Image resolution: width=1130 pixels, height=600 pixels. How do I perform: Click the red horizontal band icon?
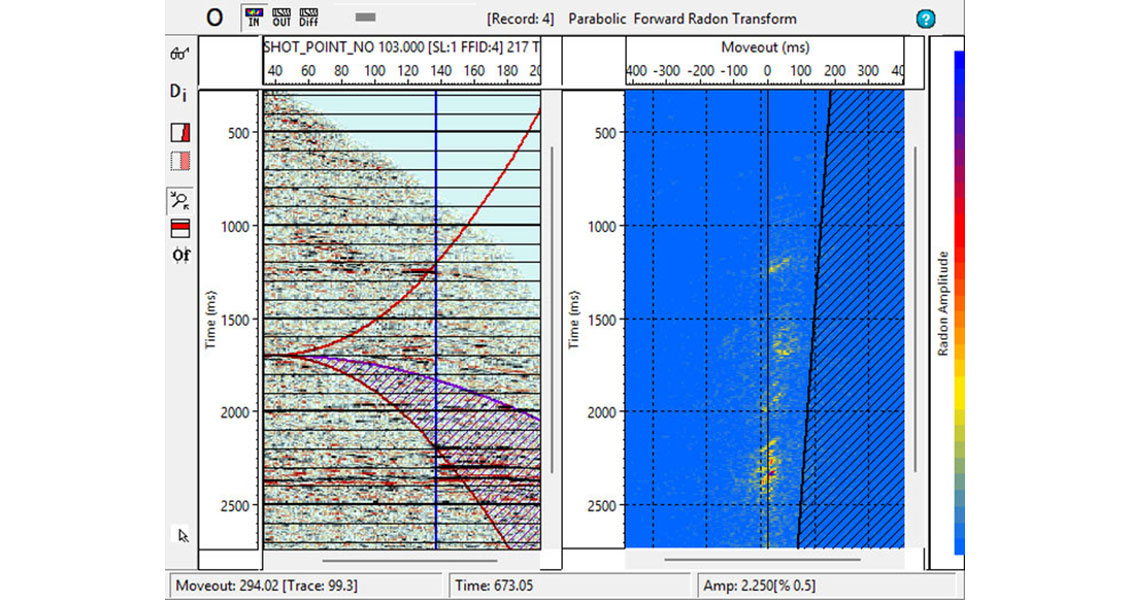click(181, 229)
